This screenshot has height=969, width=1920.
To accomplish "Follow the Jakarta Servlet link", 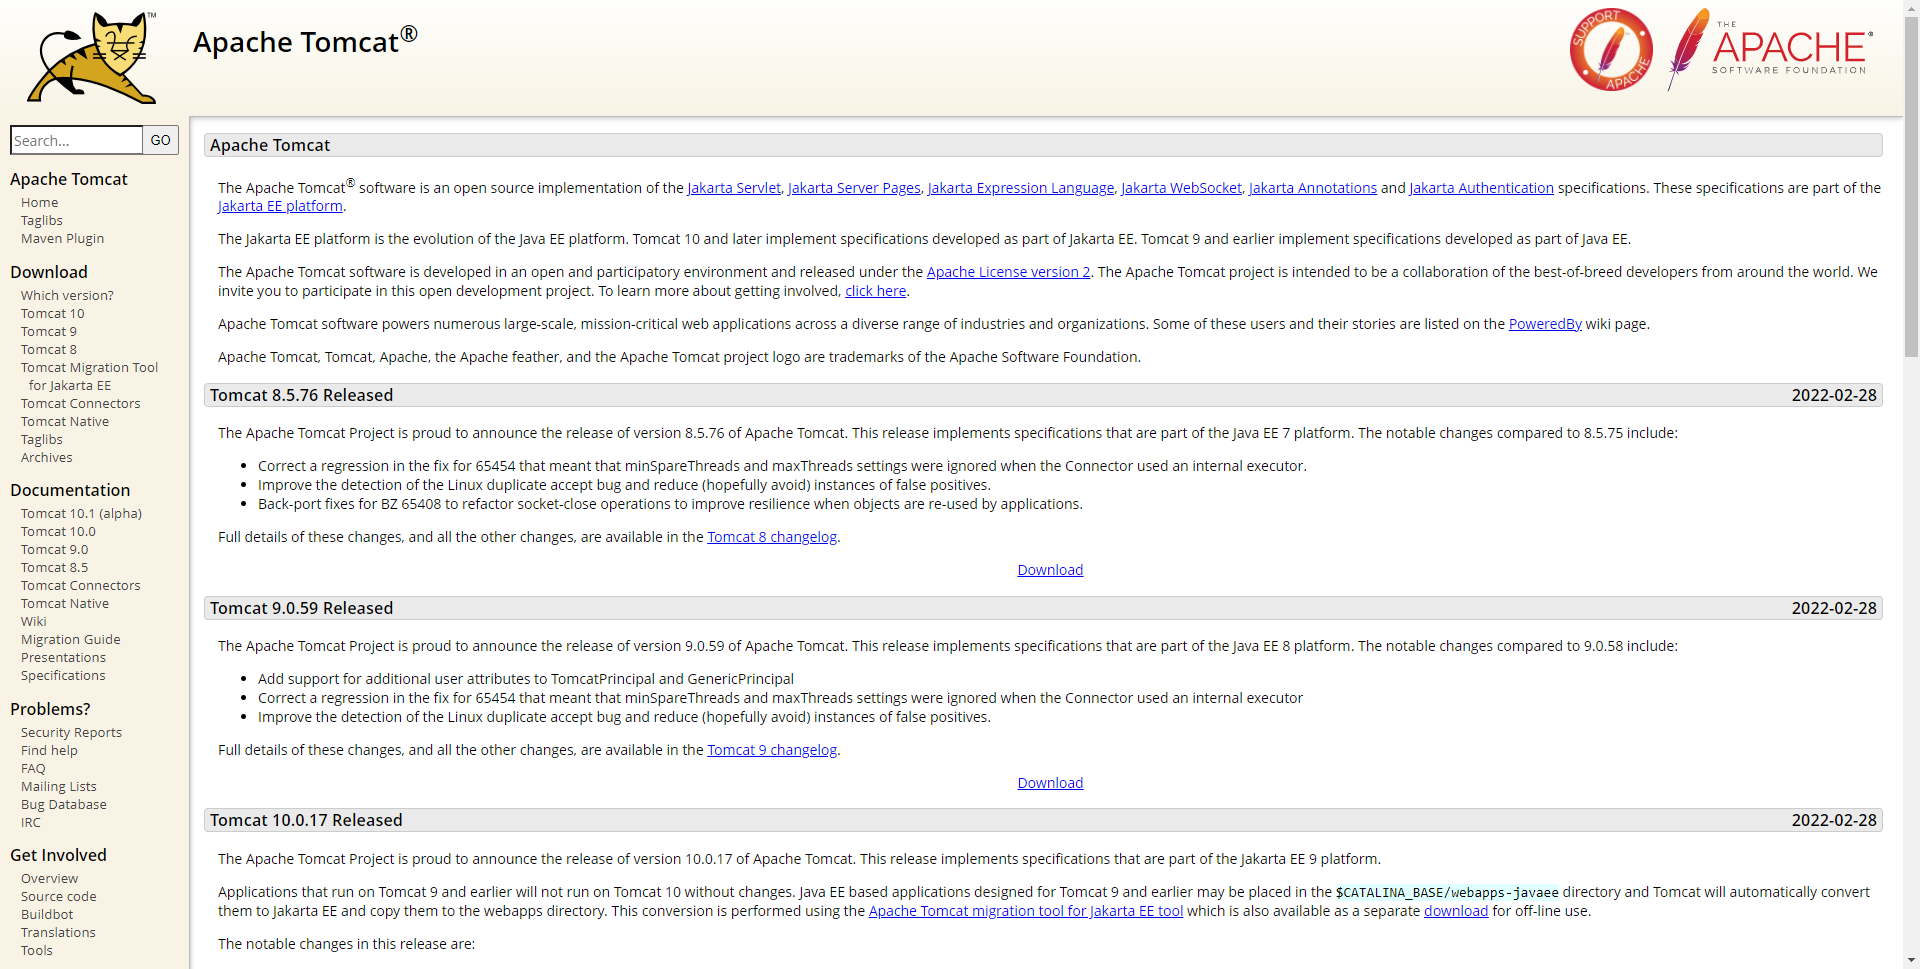I will point(734,188).
